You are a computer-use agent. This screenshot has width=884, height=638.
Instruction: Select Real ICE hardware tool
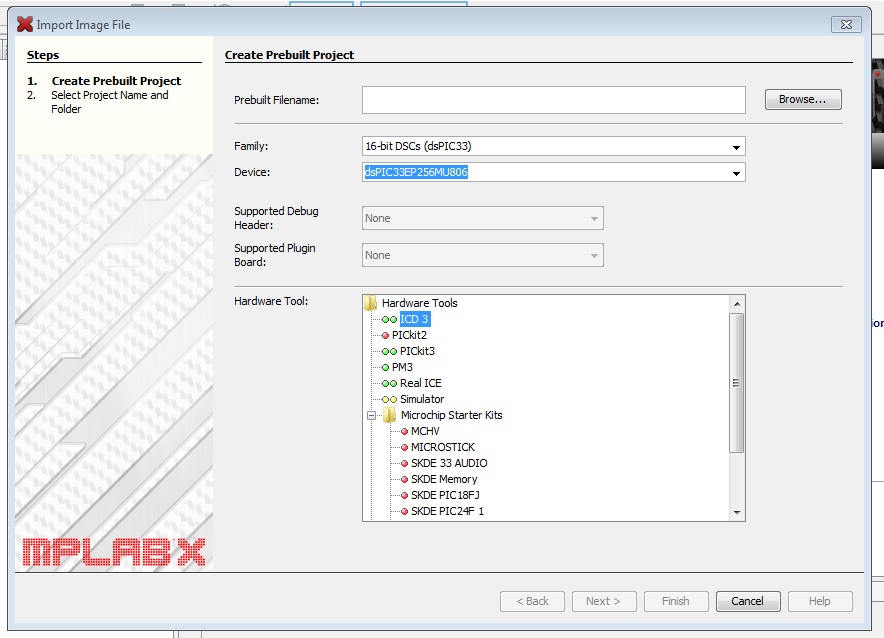click(x=421, y=383)
